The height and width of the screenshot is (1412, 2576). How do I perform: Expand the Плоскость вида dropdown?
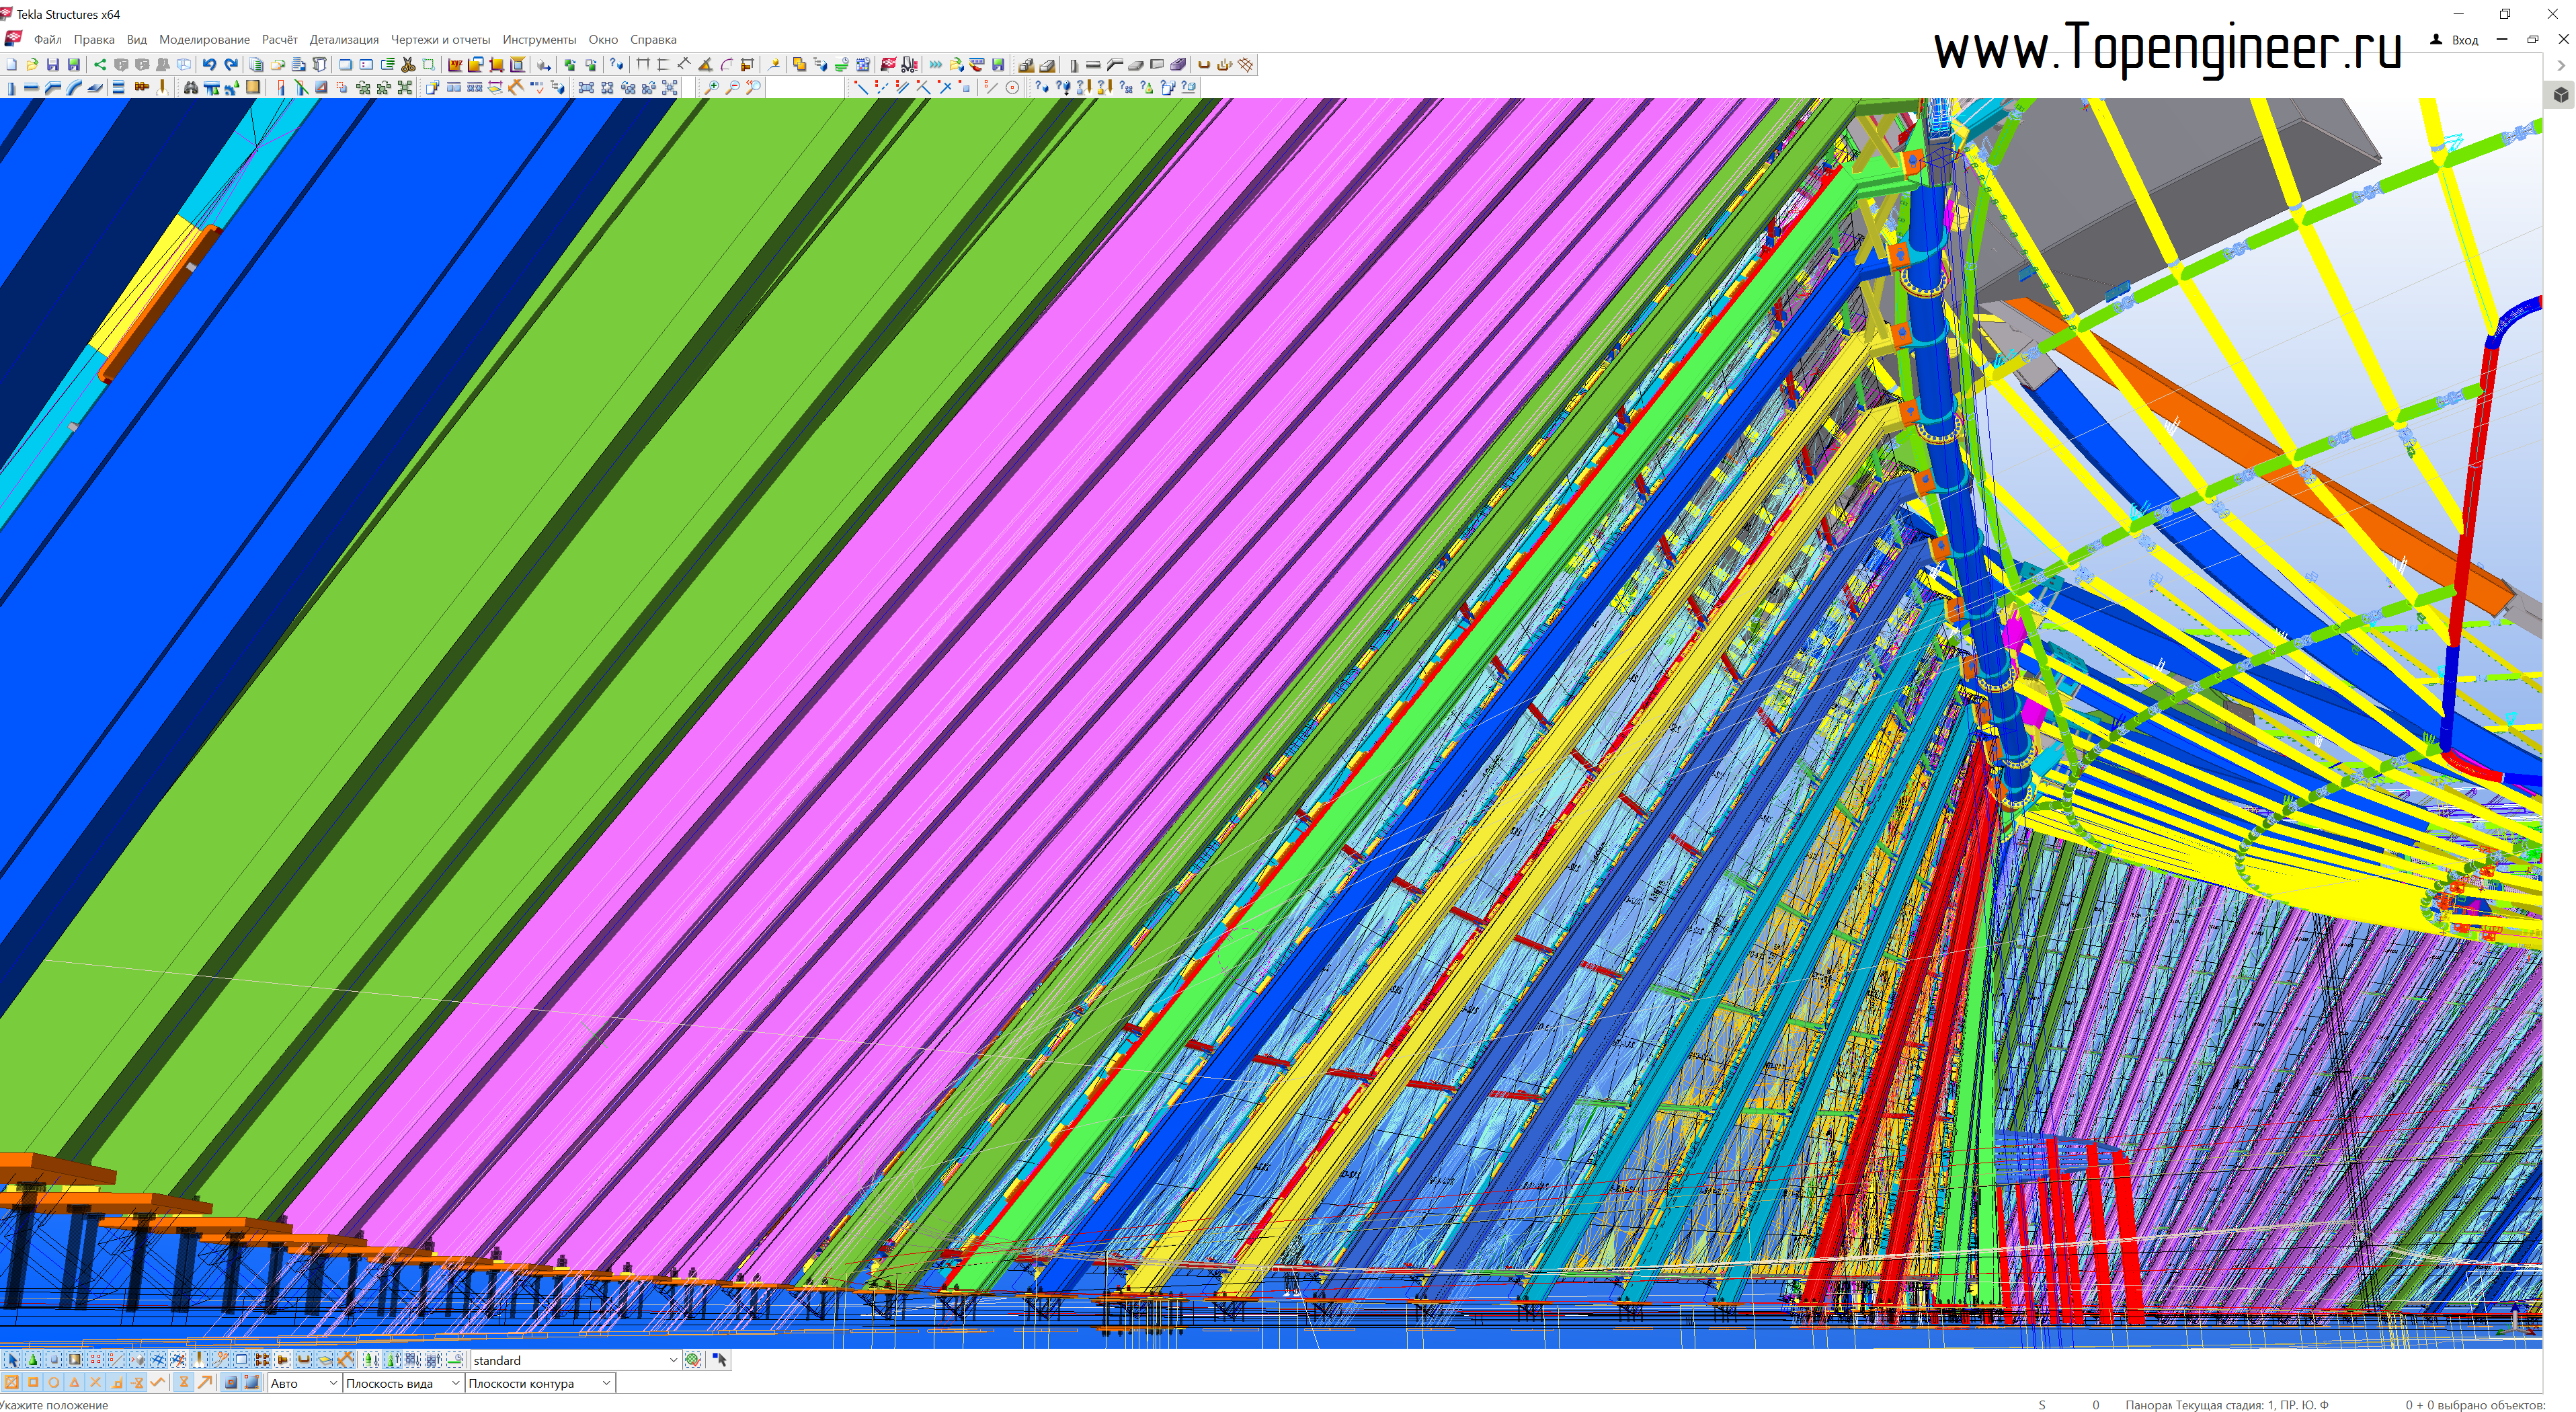[455, 1383]
